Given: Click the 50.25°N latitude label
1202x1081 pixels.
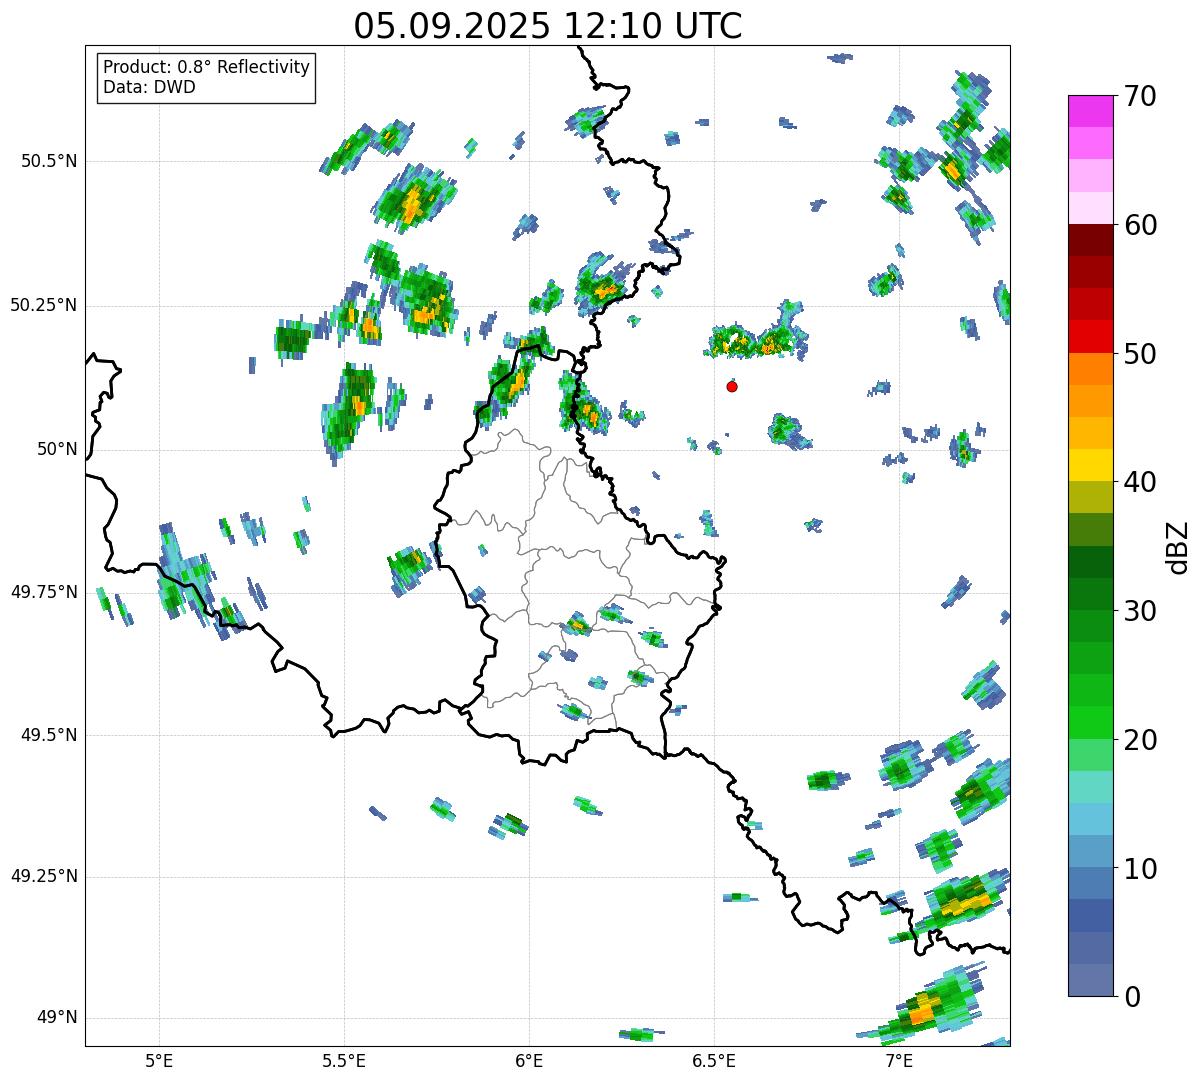Looking at the screenshot, I should [44, 306].
